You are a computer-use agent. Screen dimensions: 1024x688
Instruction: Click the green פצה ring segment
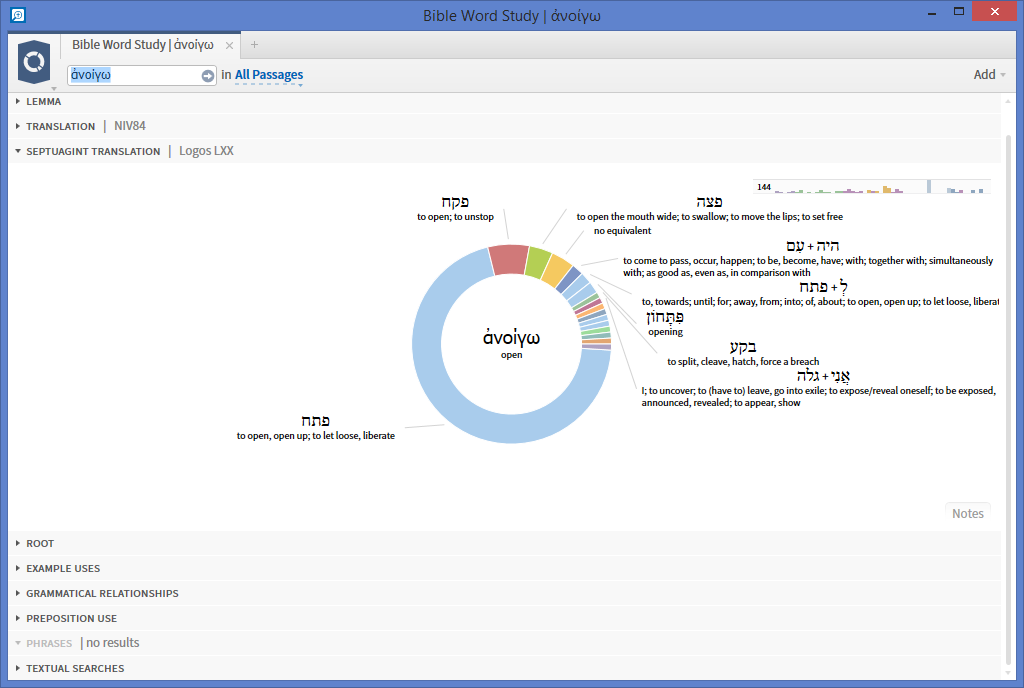click(x=538, y=263)
